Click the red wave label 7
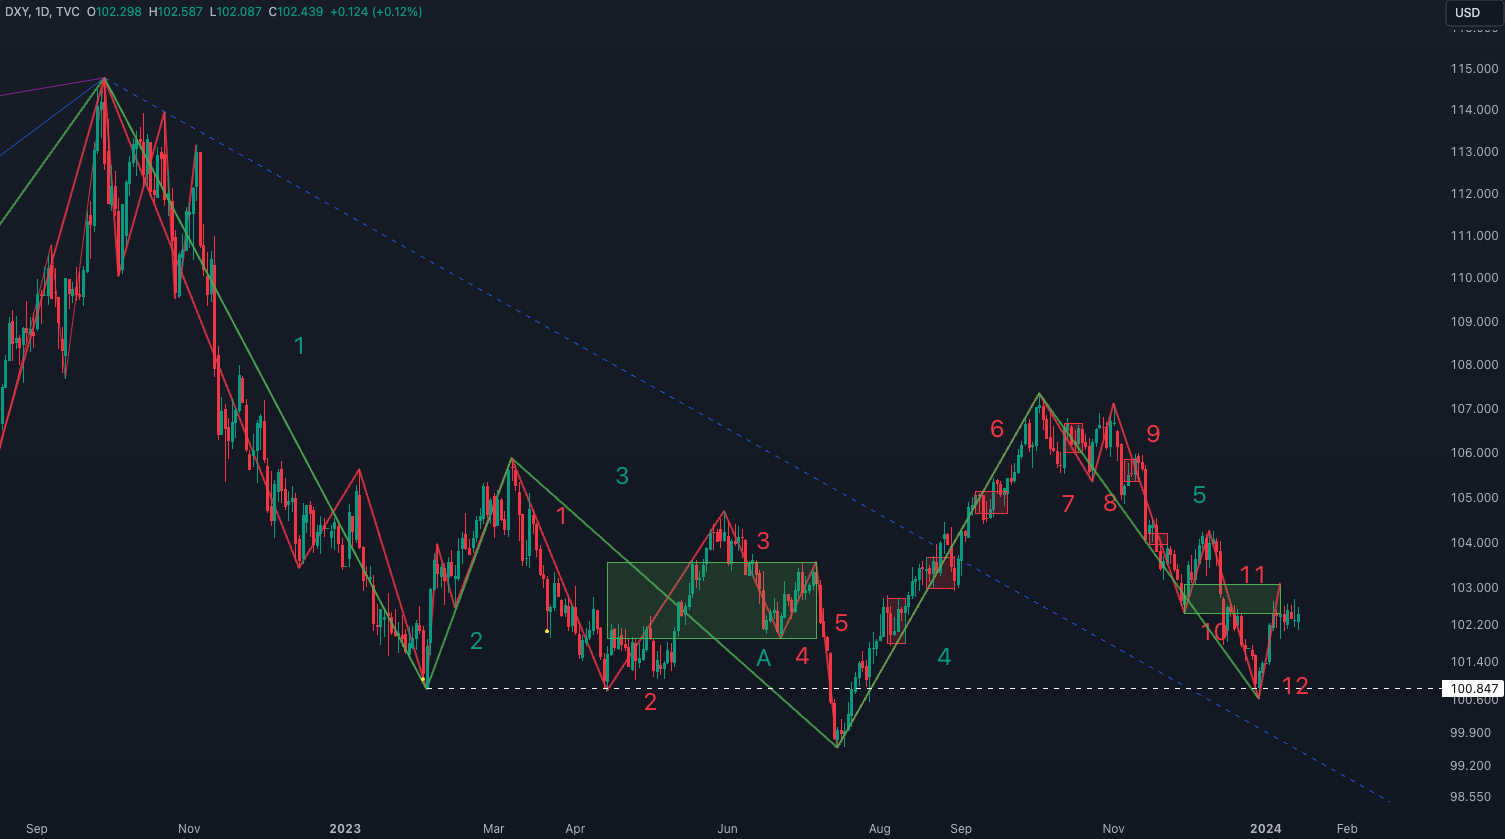The width and height of the screenshot is (1505, 839). coord(1068,504)
